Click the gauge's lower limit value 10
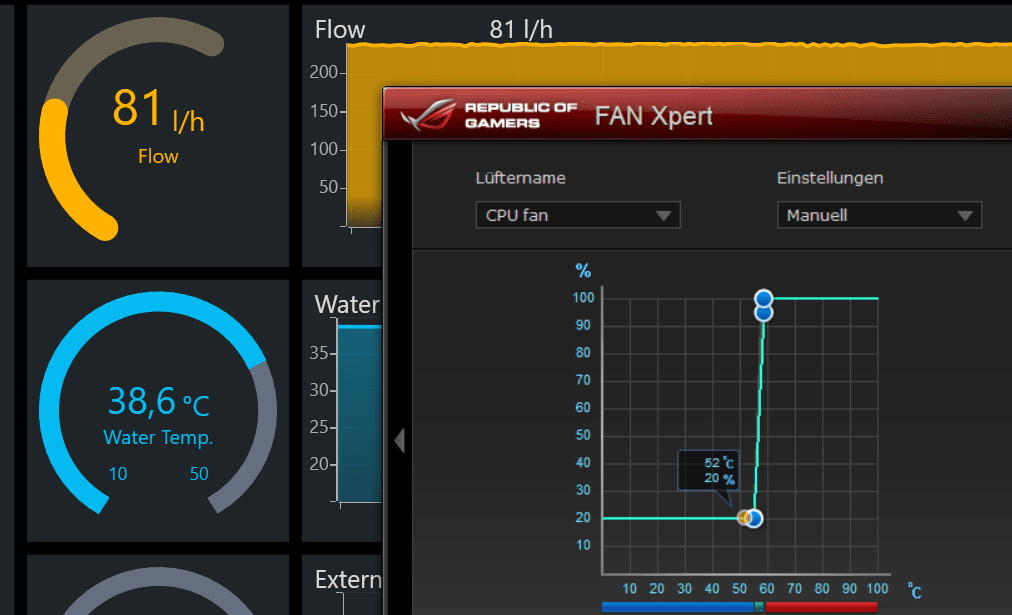The width and height of the screenshot is (1012, 615). pyautogui.click(x=118, y=474)
